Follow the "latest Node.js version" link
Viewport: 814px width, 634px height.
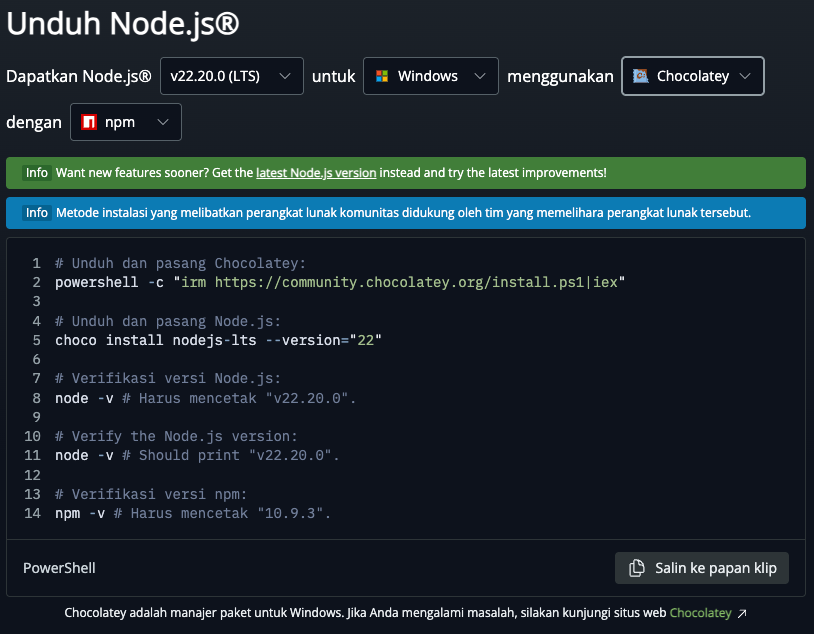click(316, 173)
